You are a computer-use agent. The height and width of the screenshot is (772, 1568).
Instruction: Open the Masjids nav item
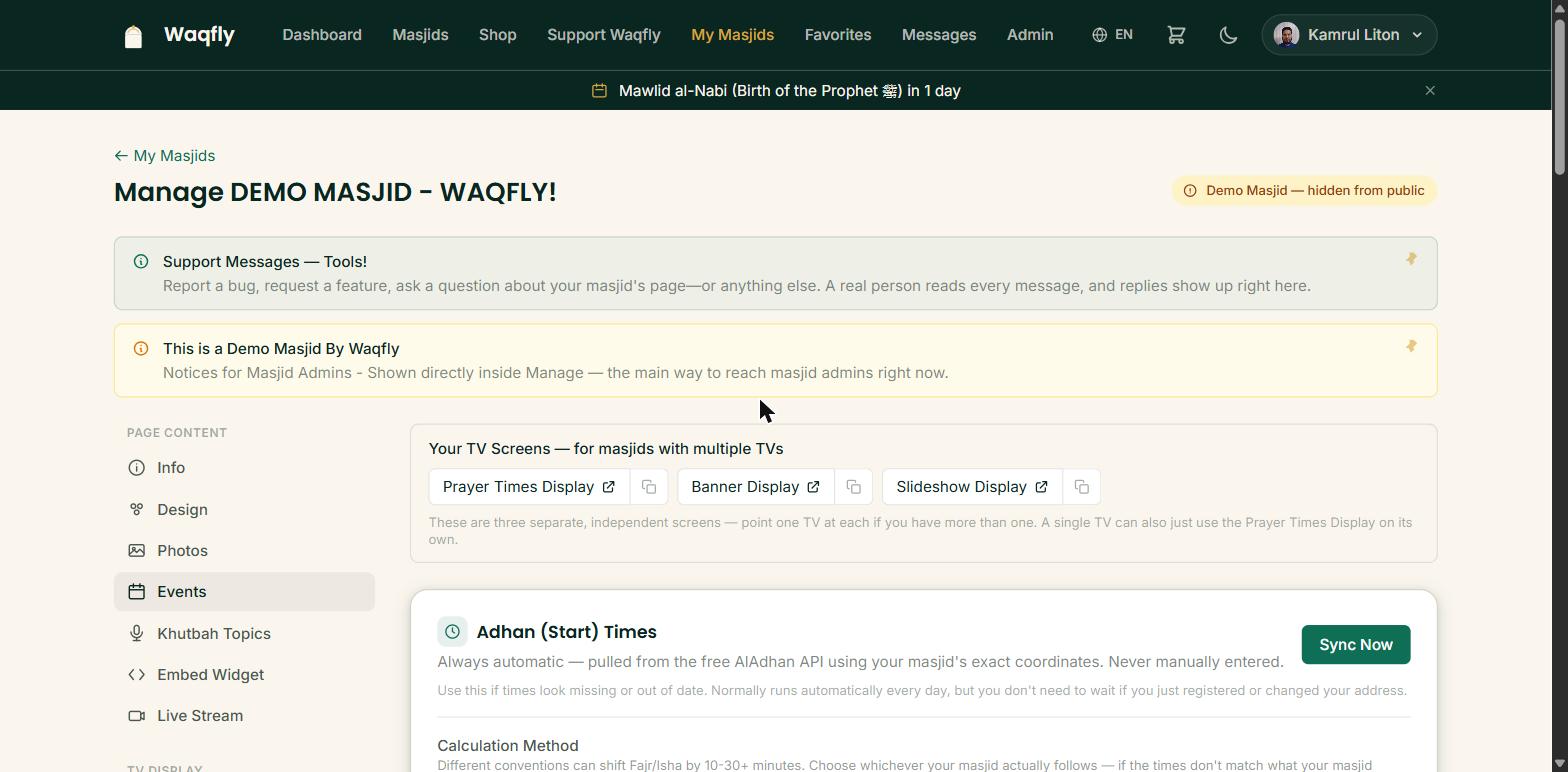[x=420, y=35]
